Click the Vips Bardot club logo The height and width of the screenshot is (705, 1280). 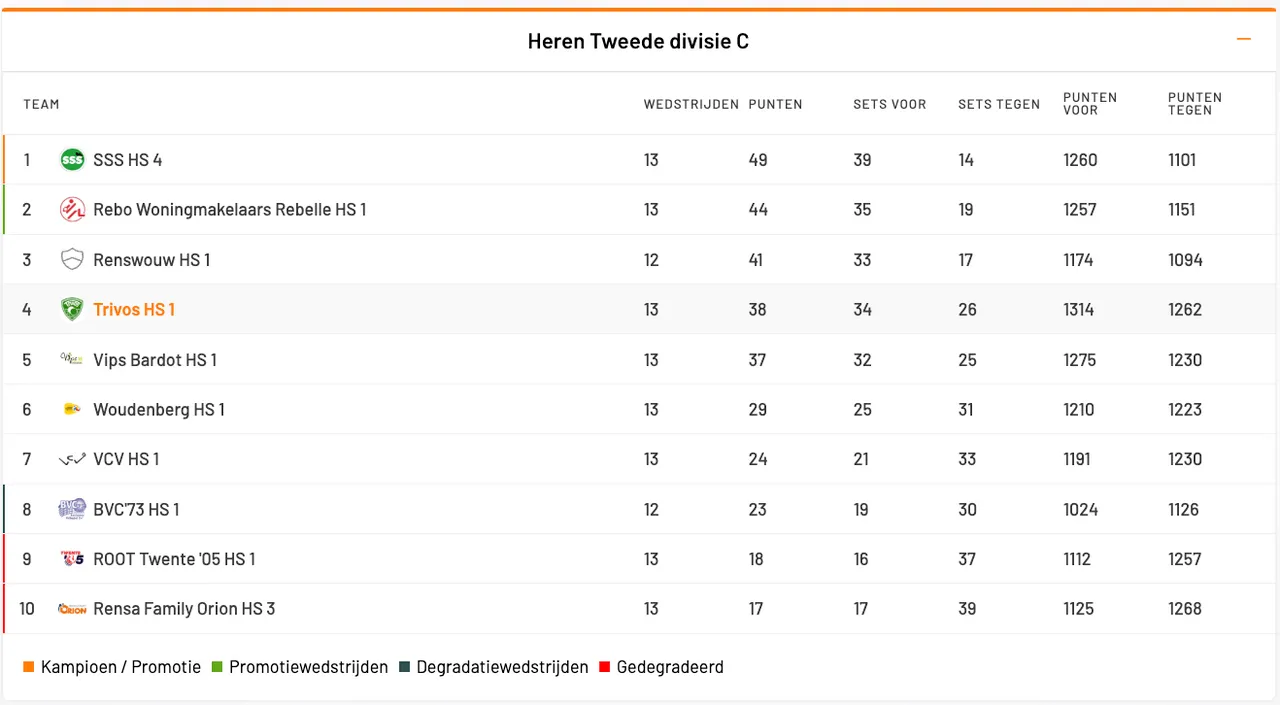pyautogui.click(x=72, y=359)
